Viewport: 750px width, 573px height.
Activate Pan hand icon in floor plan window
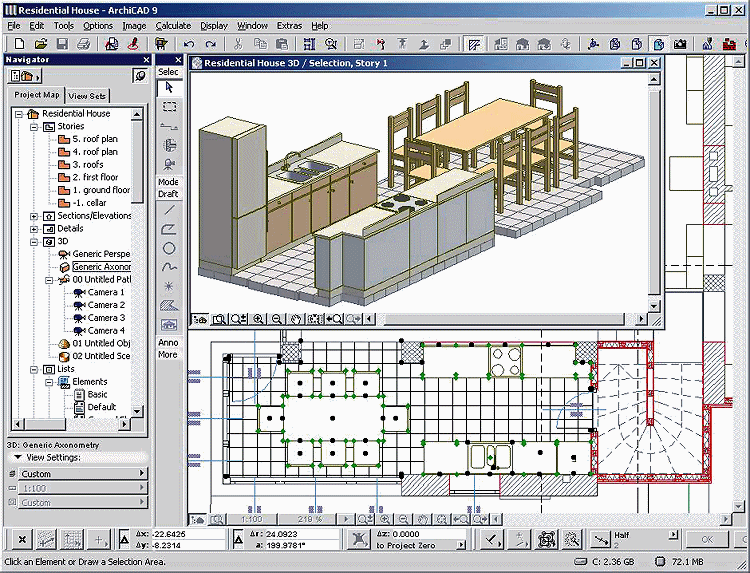click(x=423, y=519)
